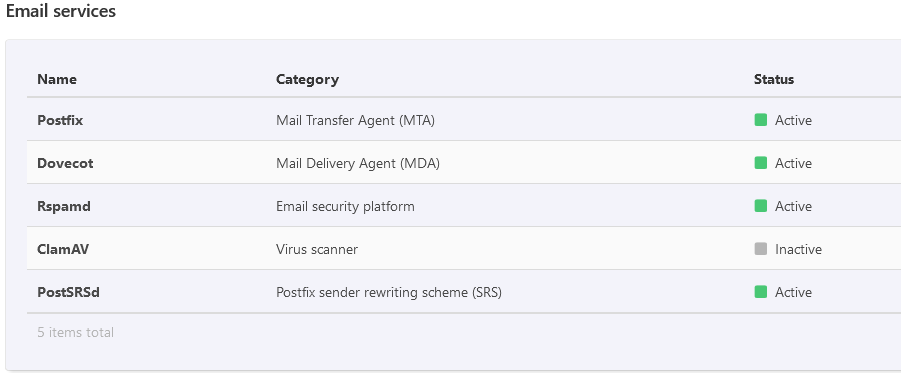Sort by the Category column header
Screen dimensions: 901x373
click(307, 79)
